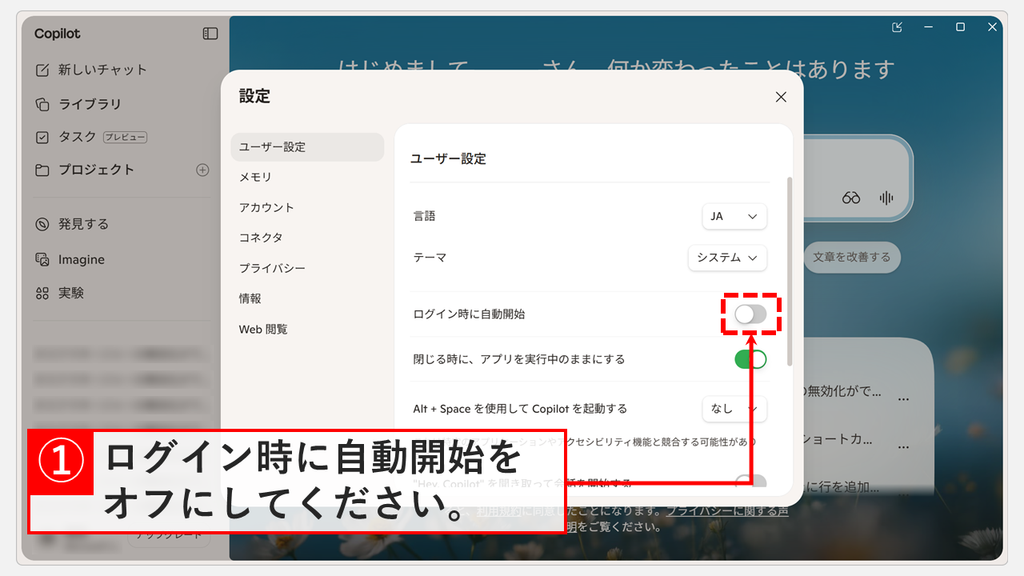
Task: Click the ユーザー設定 heading text
Action: point(448,159)
